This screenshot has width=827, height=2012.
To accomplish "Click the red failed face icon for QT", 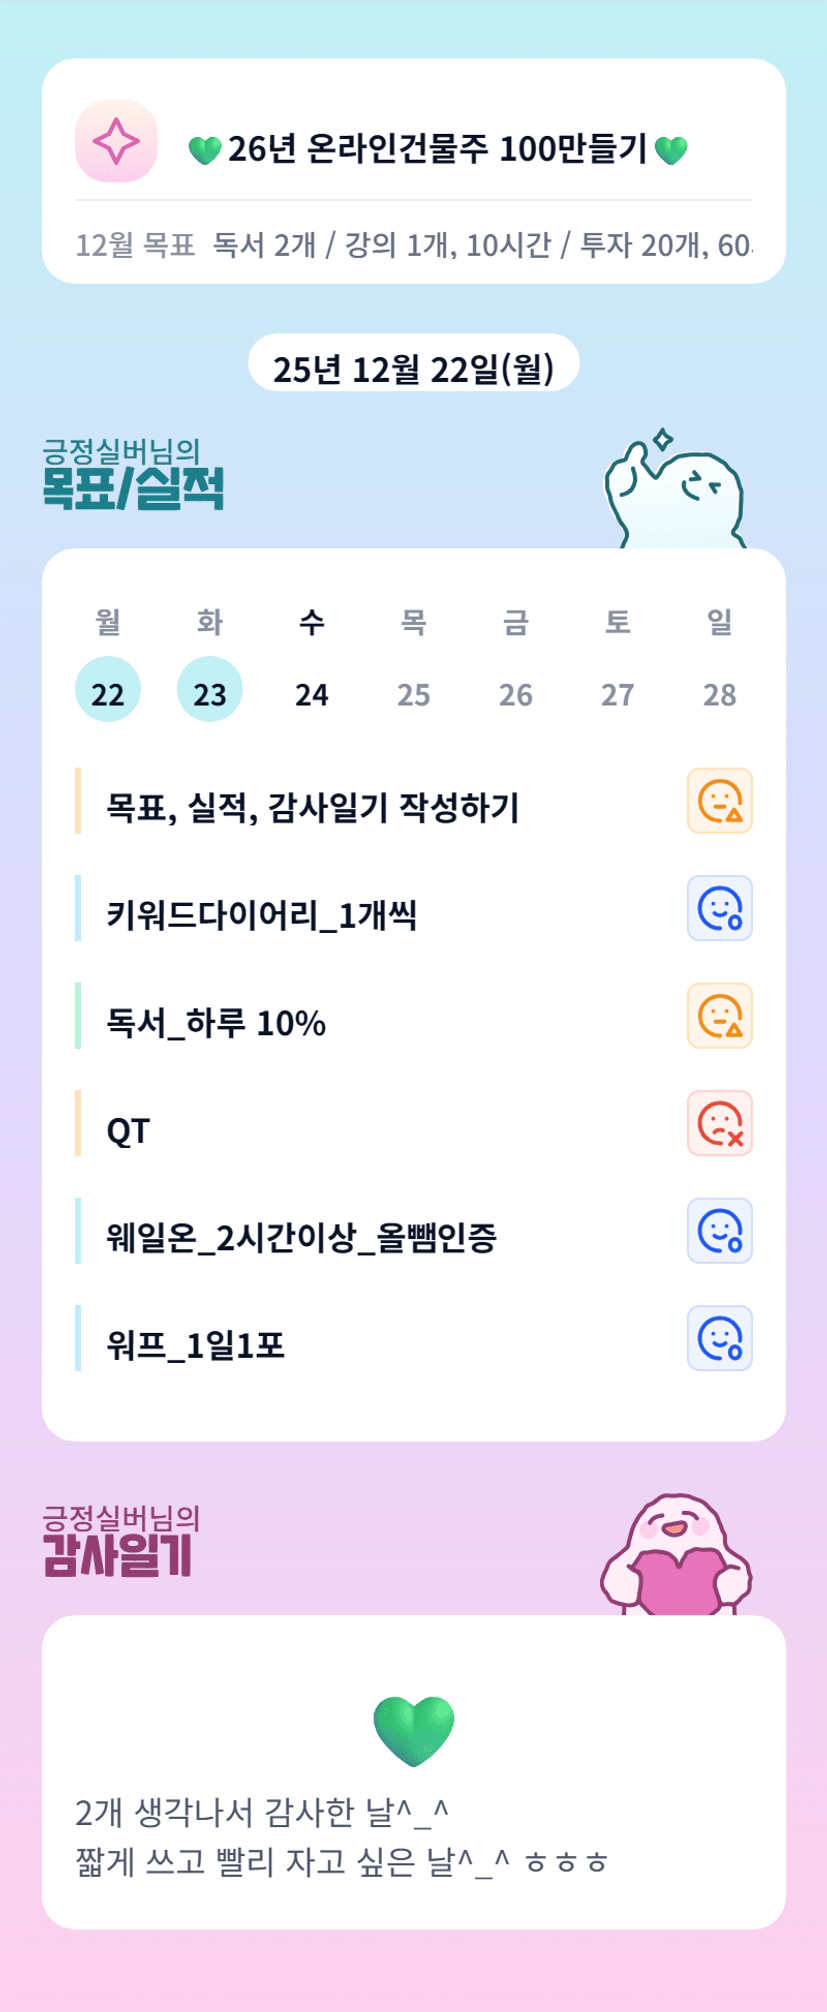I will [719, 1123].
